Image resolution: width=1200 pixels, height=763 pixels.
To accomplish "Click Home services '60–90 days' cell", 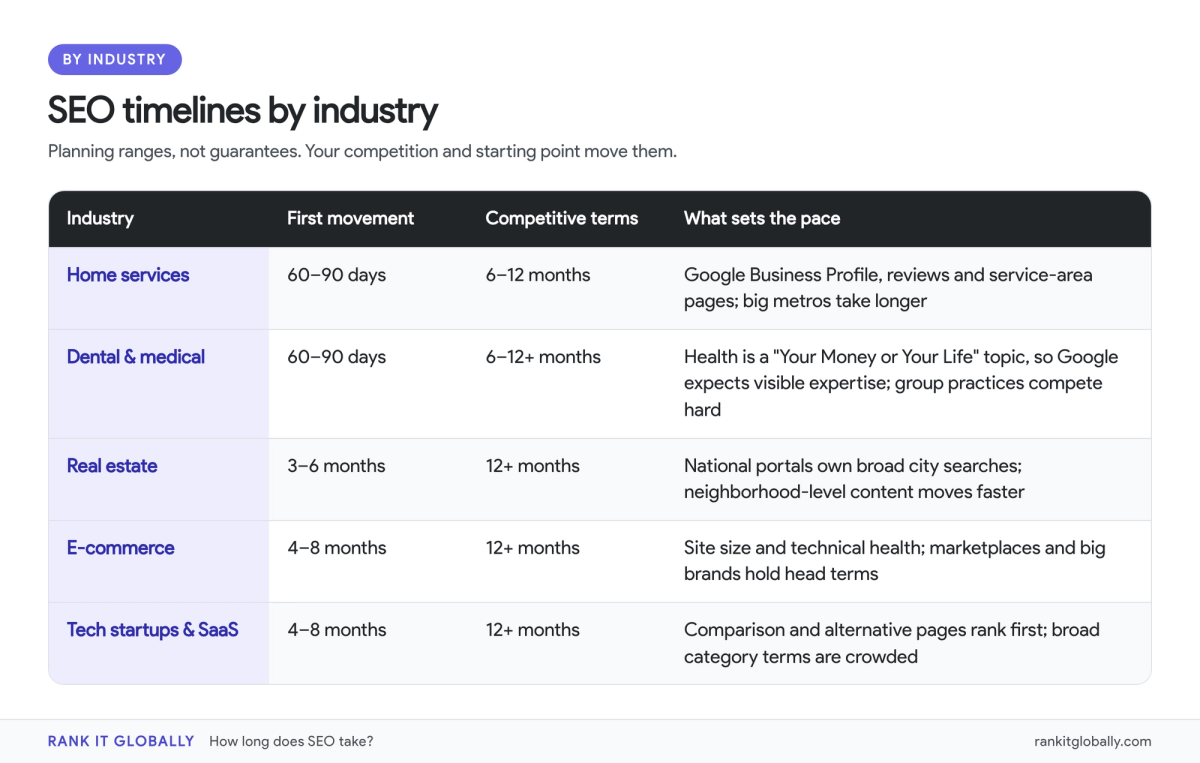I will coord(336,275).
